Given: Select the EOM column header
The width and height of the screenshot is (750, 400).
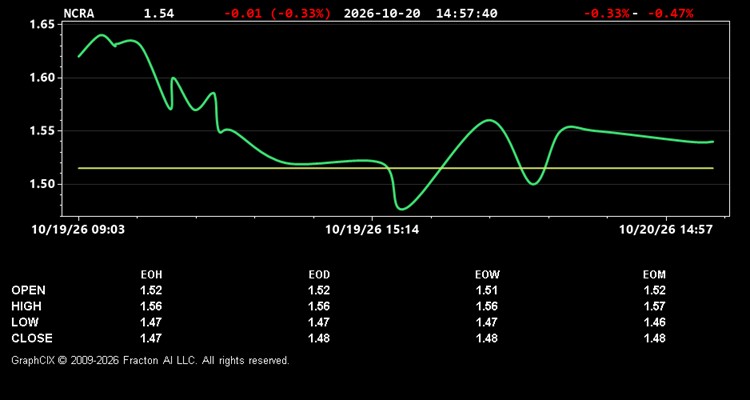Looking at the screenshot, I should tap(654, 275).
